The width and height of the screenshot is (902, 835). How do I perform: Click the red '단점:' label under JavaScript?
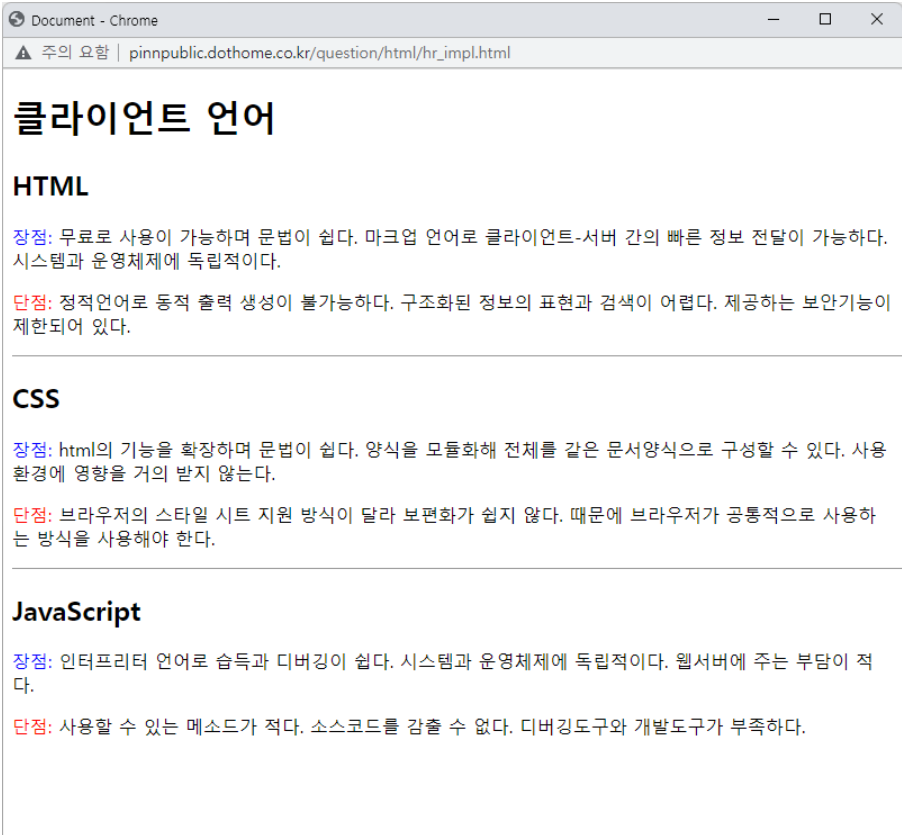tap(33, 726)
